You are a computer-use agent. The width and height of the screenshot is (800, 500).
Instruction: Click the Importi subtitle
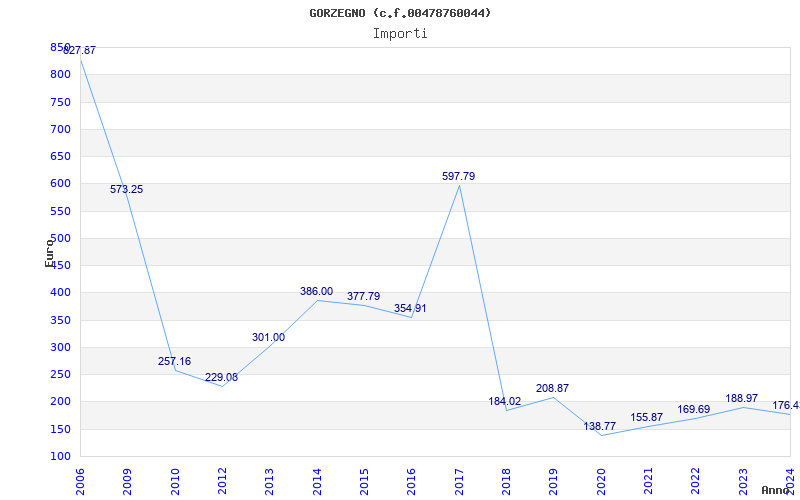tap(400, 34)
